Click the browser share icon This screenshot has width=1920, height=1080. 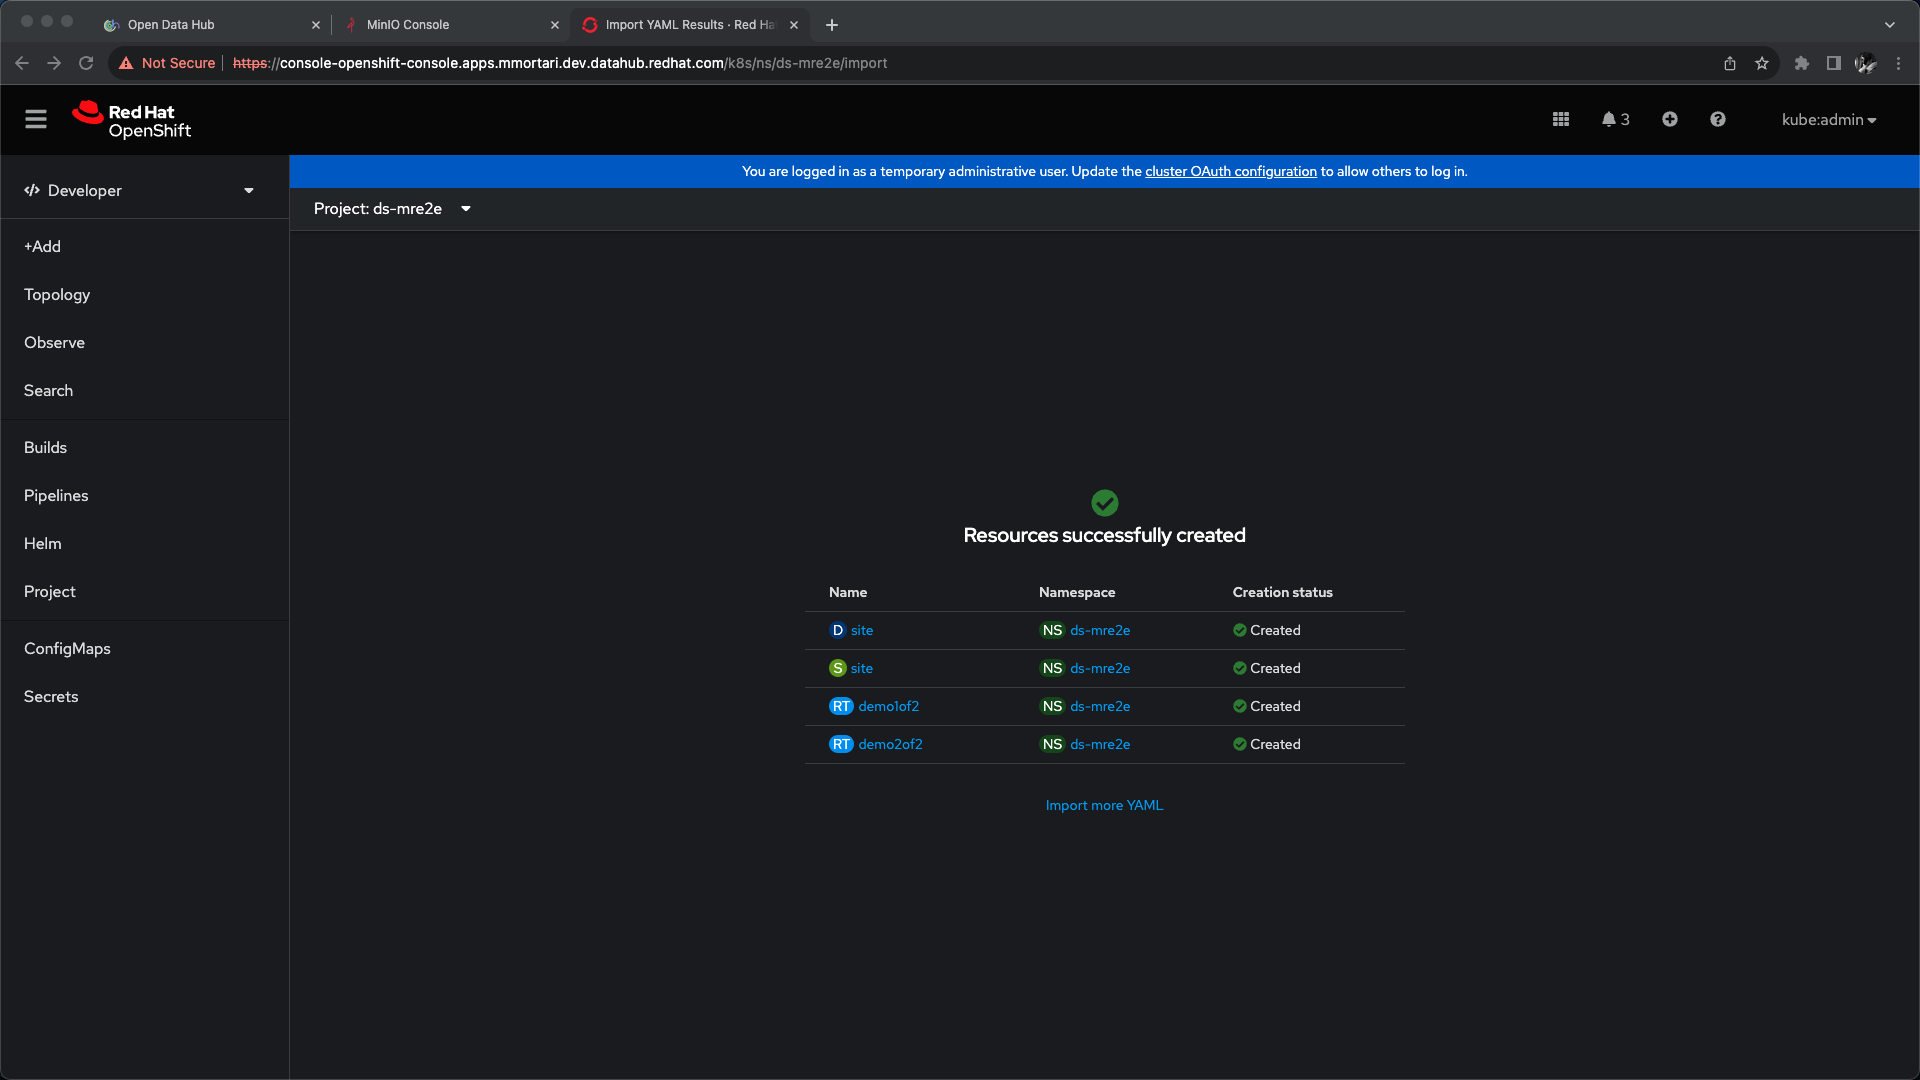tap(1729, 63)
